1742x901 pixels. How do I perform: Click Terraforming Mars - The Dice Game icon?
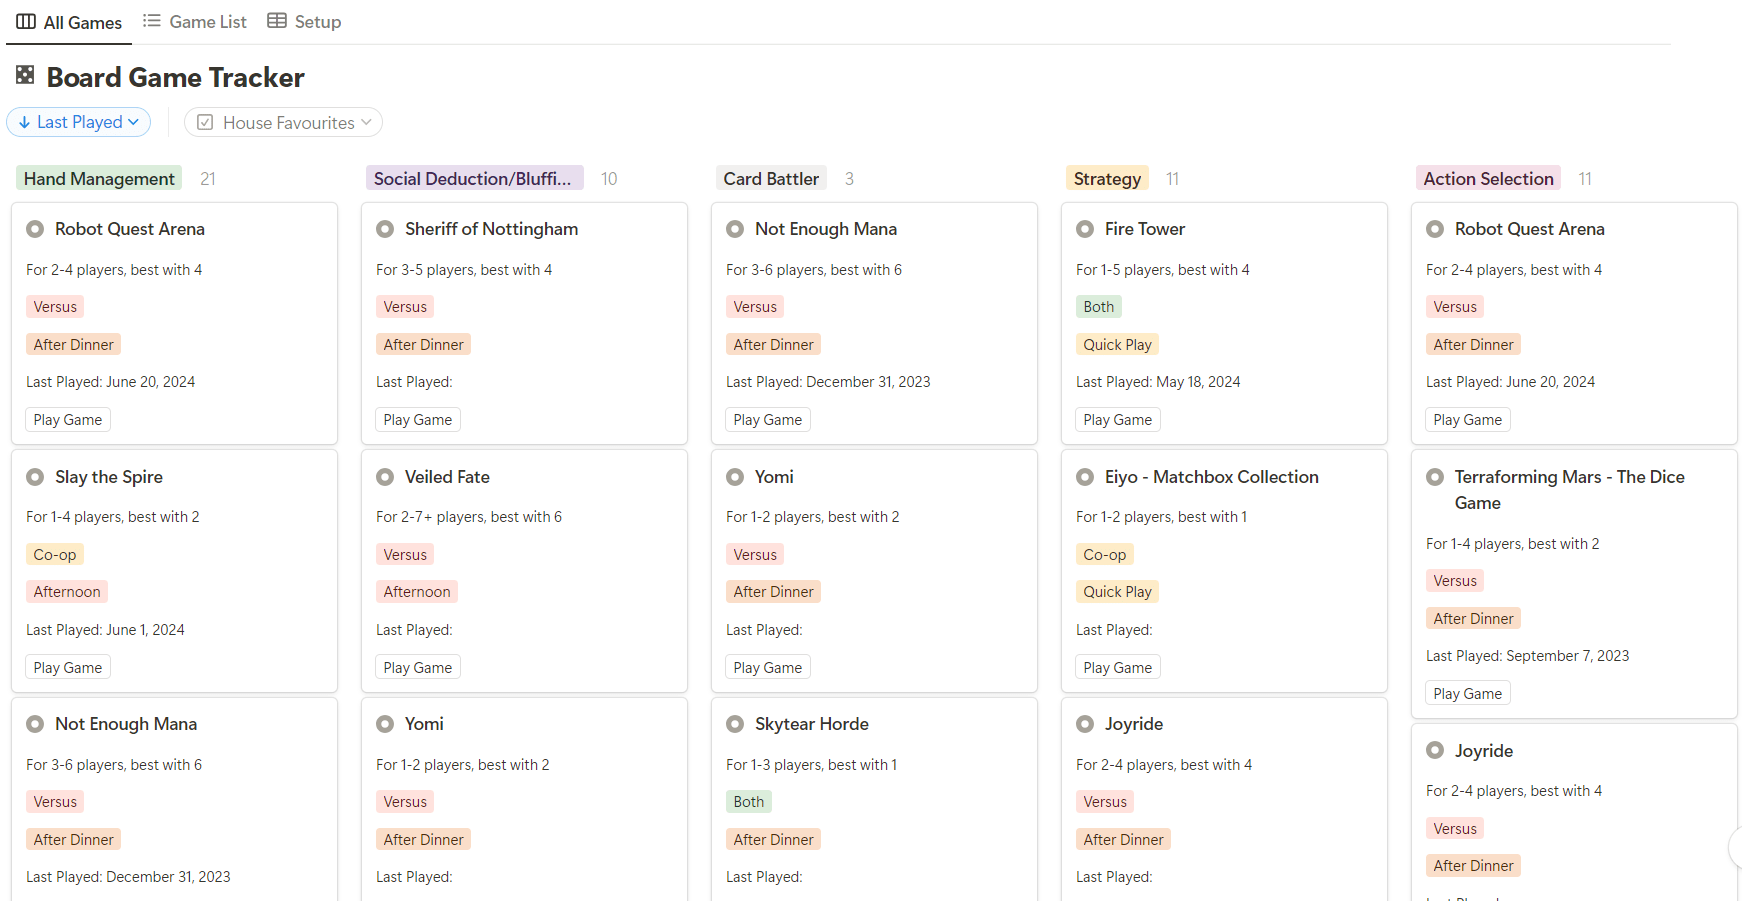coord(1435,477)
